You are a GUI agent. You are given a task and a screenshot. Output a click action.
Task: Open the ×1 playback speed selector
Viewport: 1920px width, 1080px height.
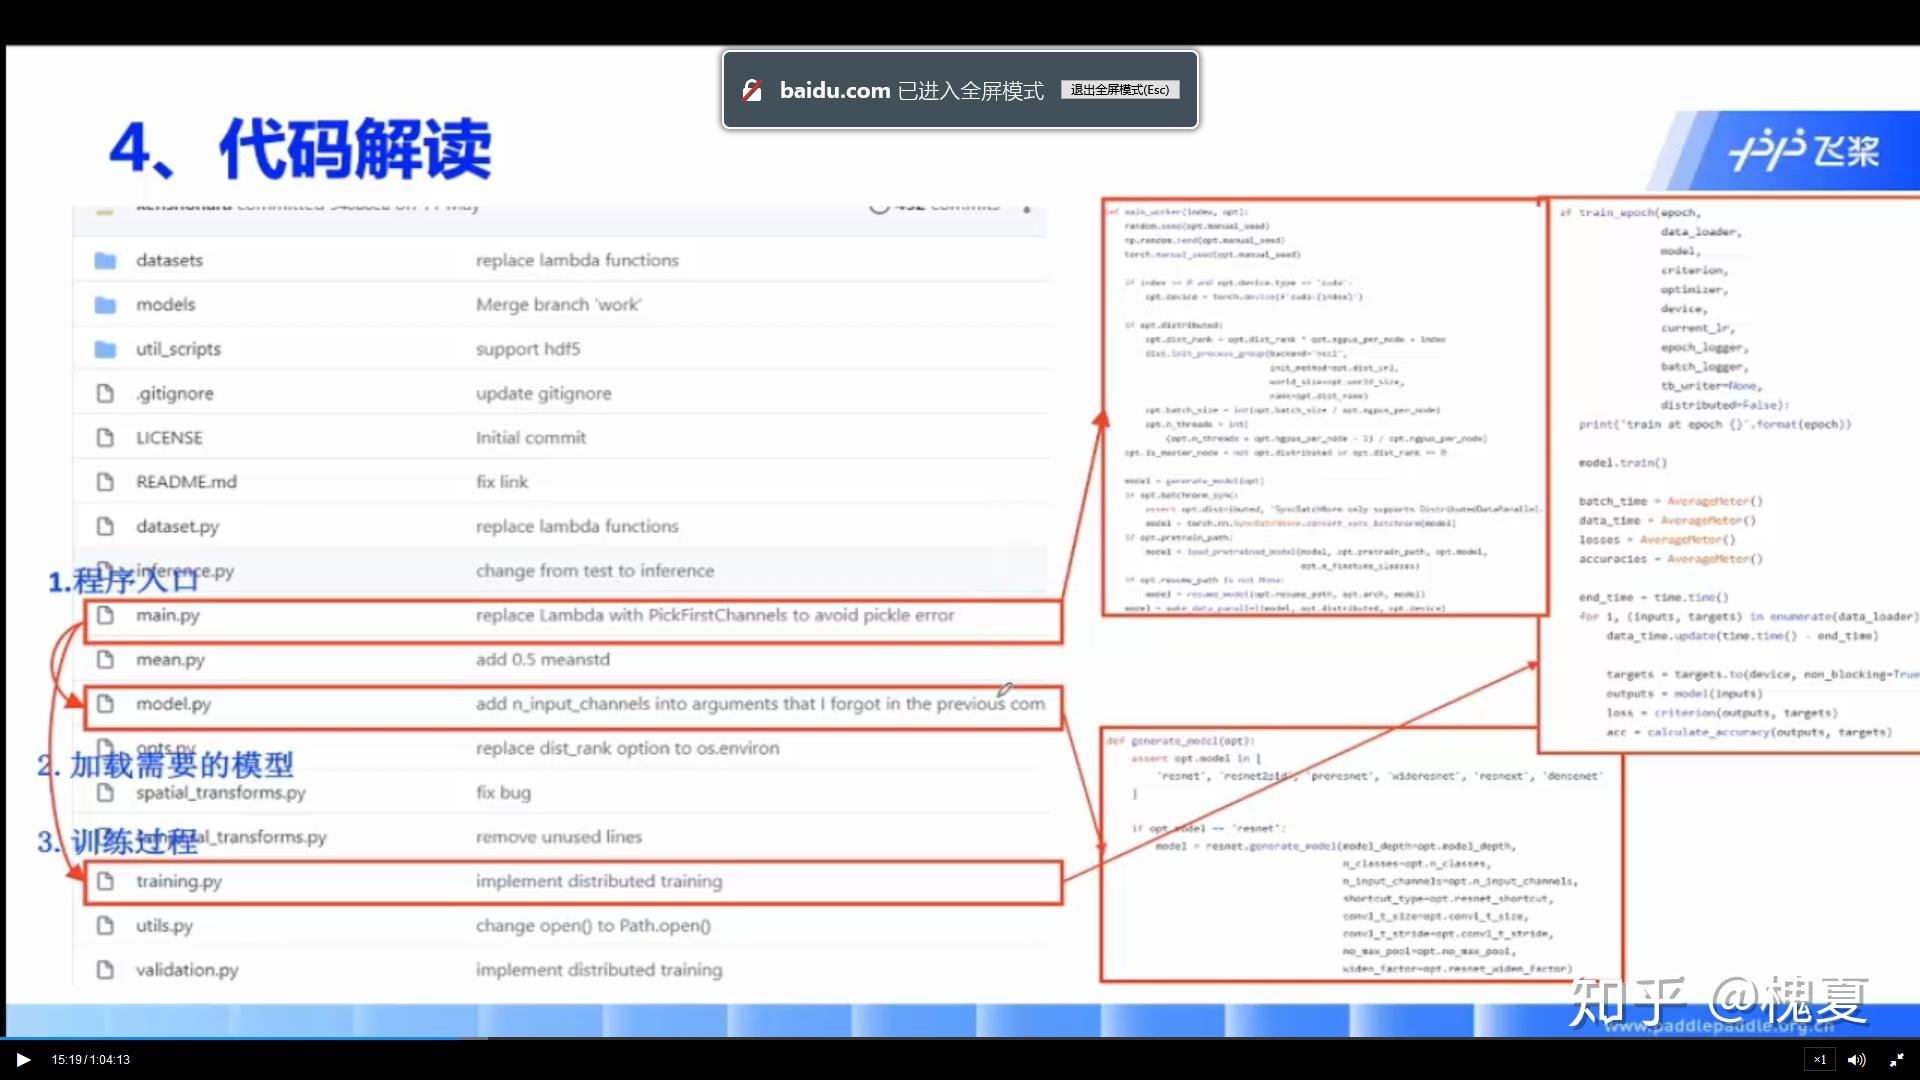click(x=1819, y=1060)
